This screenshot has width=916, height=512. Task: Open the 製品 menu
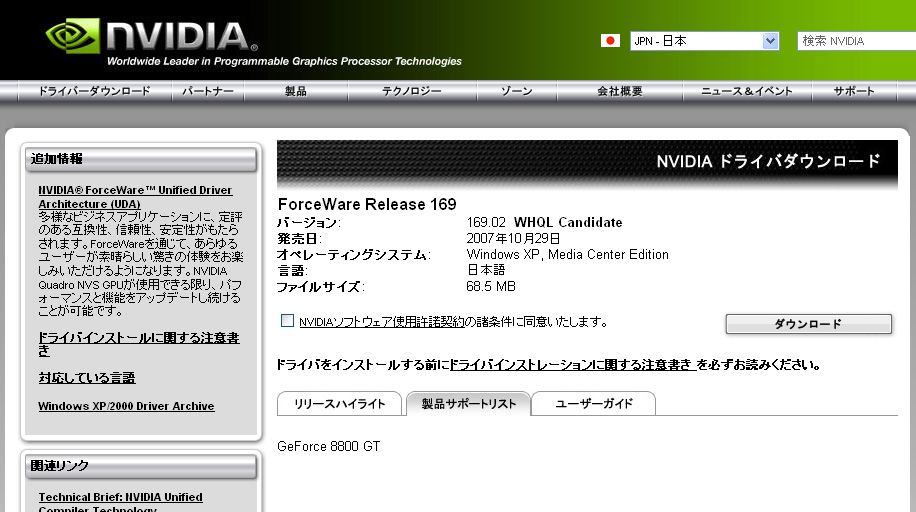click(x=296, y=91)
